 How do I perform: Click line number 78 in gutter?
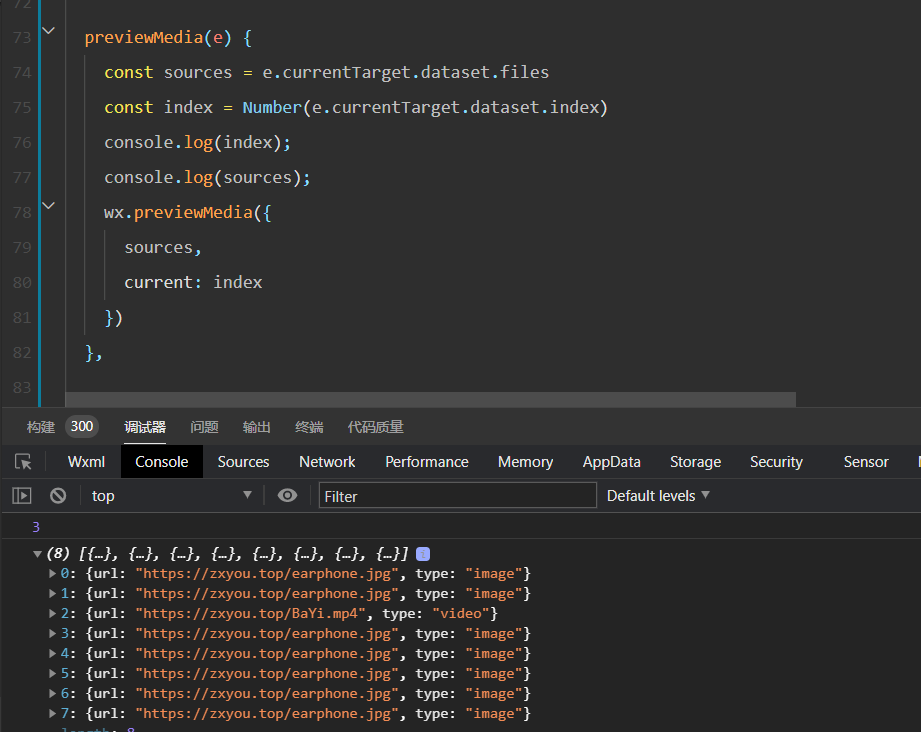tap(22, 213)
